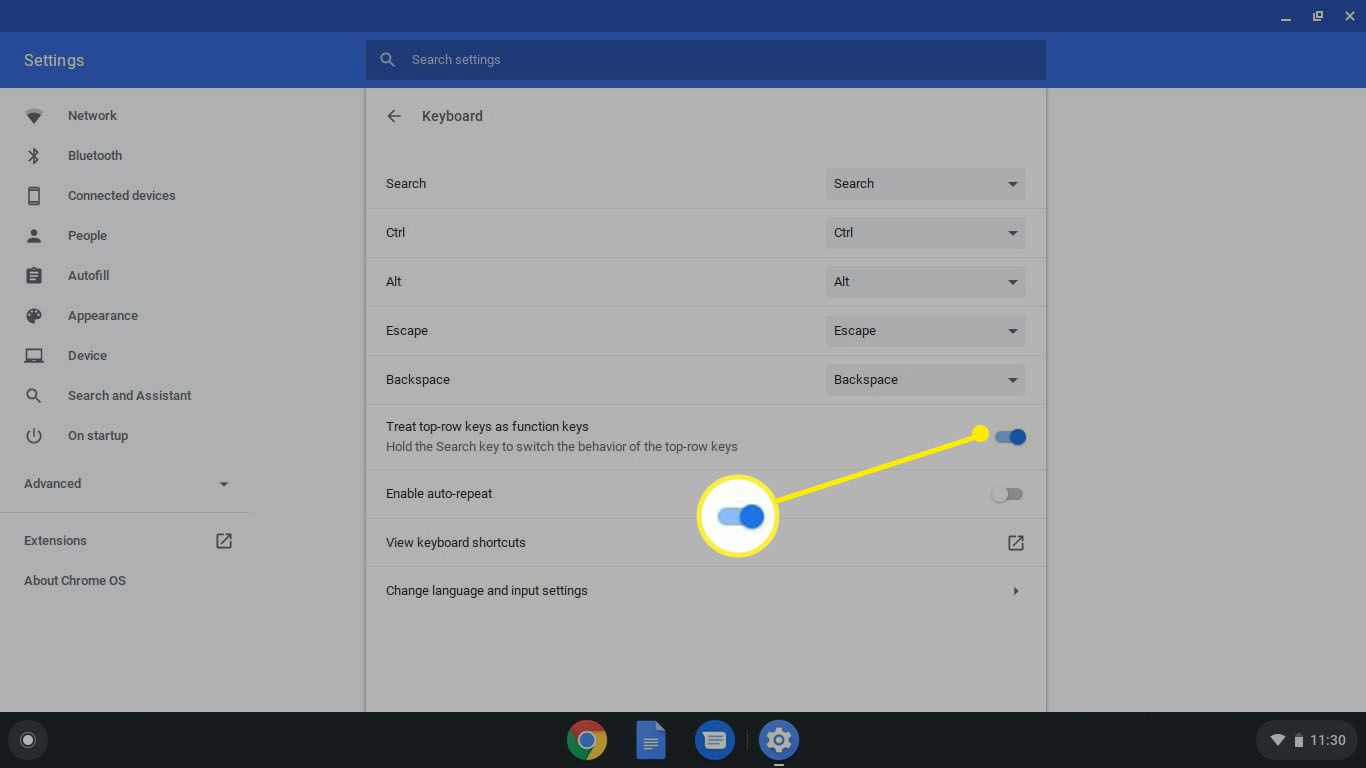Expand the Advanced section in sidebar
1366x768 pixels.
126,484
